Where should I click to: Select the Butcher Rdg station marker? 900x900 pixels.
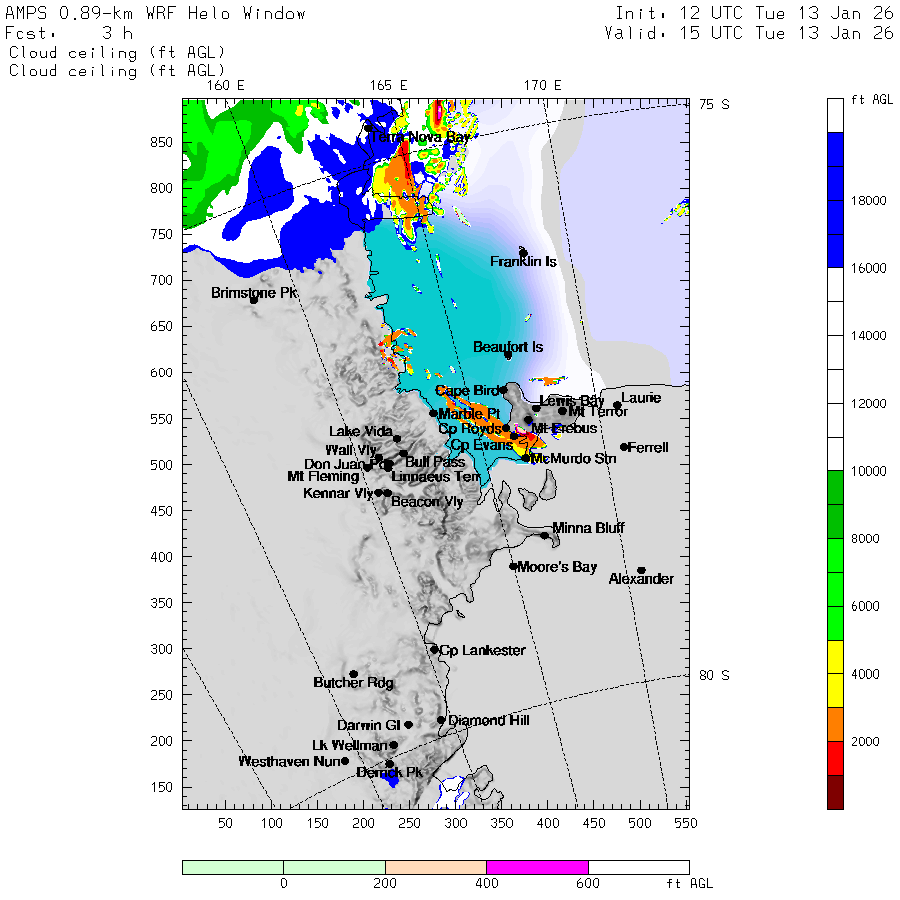(x=353, y=674)
